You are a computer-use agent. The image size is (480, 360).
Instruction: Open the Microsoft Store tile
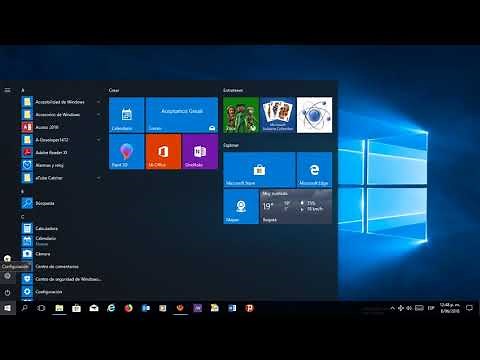click(259, 170)
